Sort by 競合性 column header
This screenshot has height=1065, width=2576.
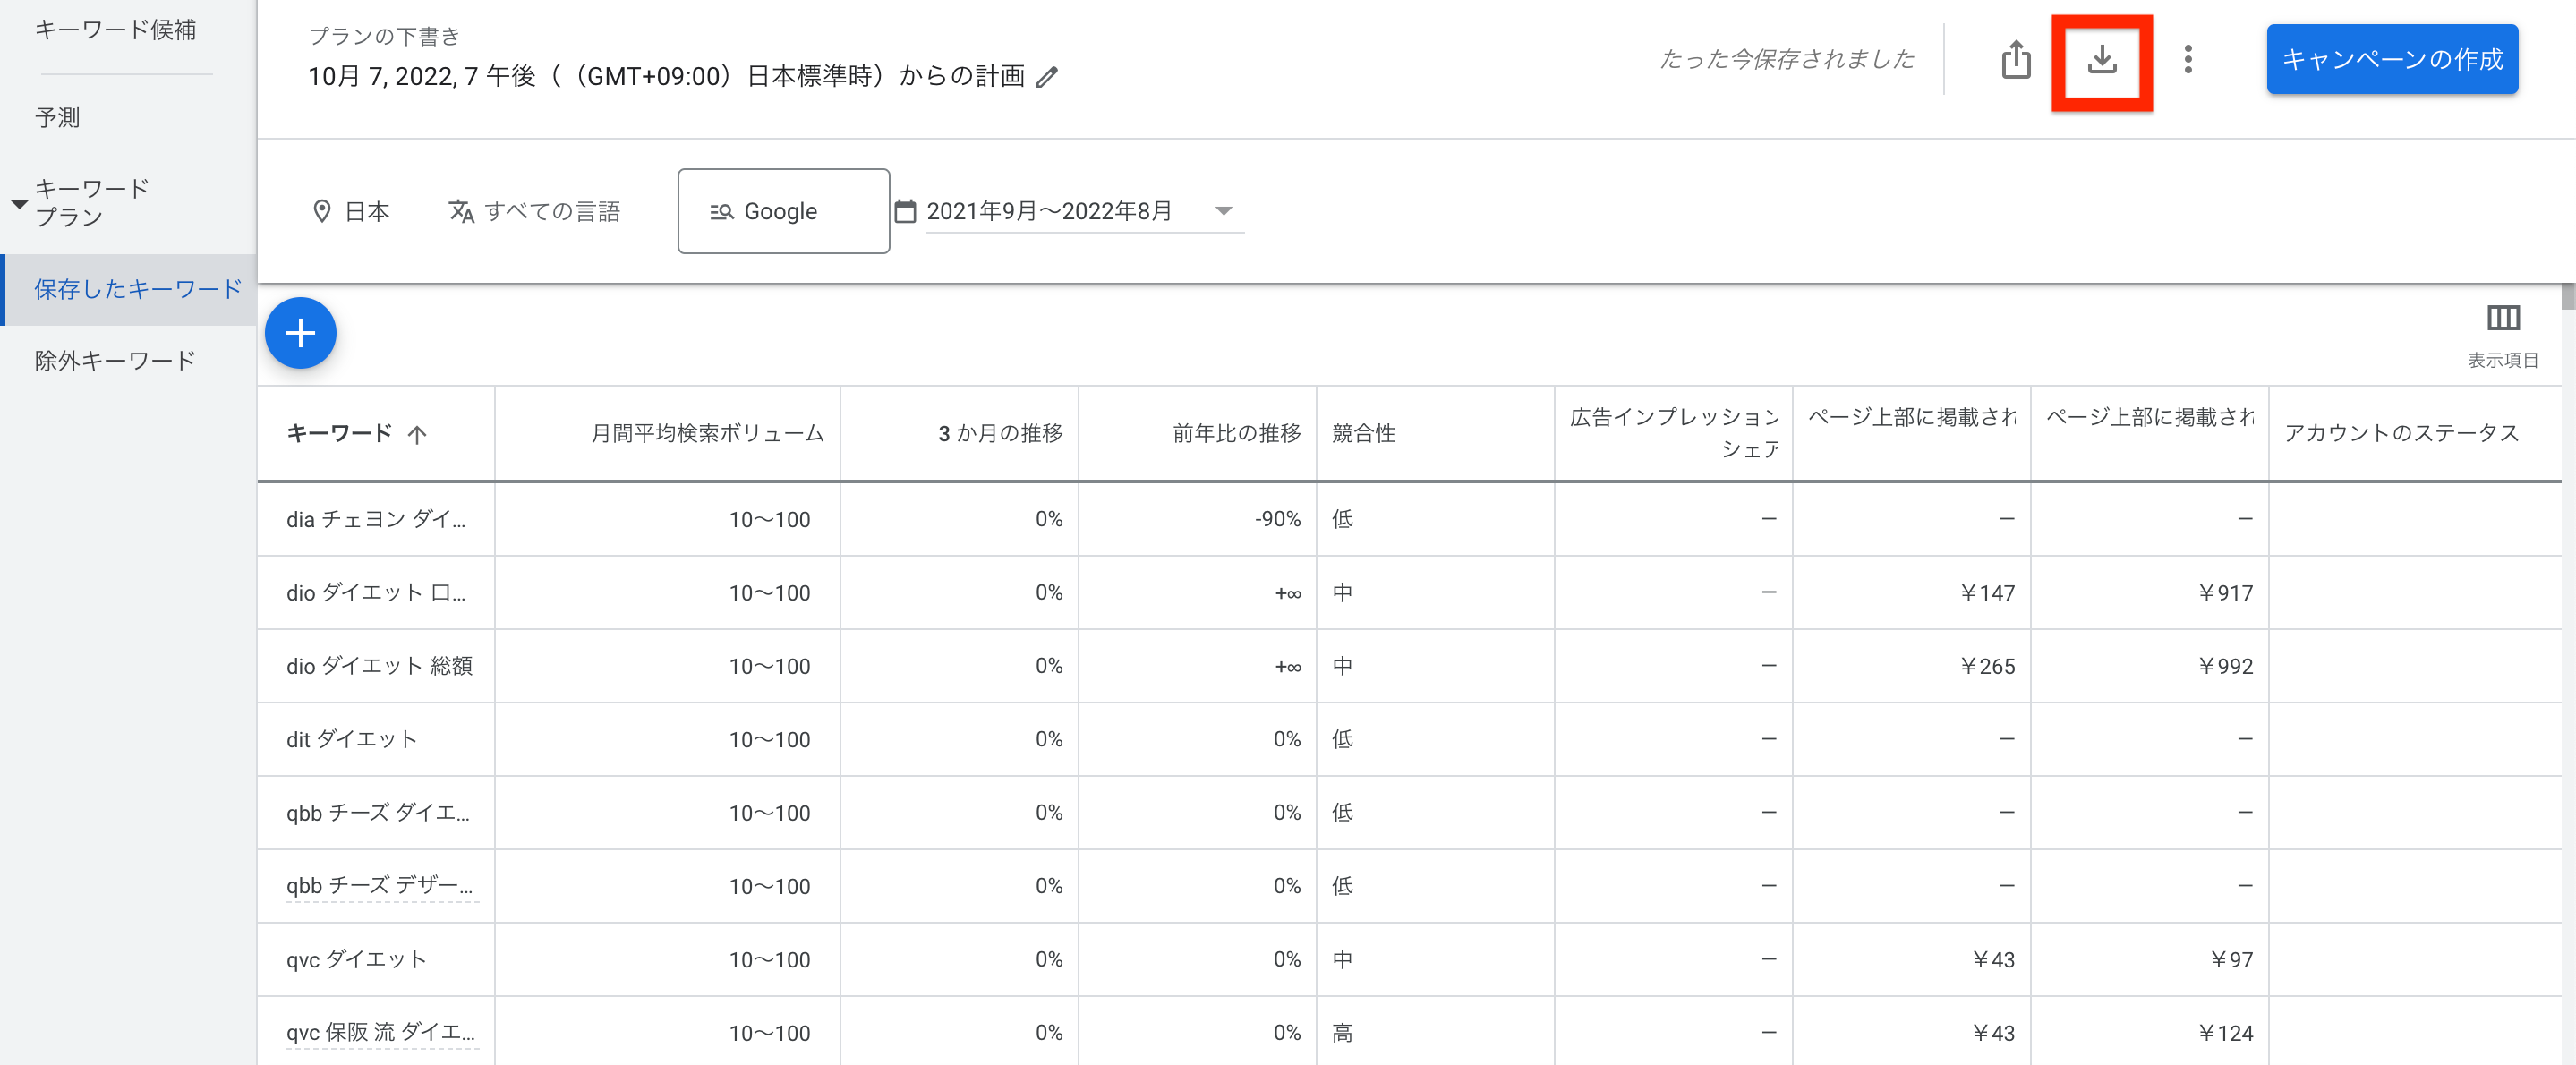pyautogui.click(x=1363, y=433)
